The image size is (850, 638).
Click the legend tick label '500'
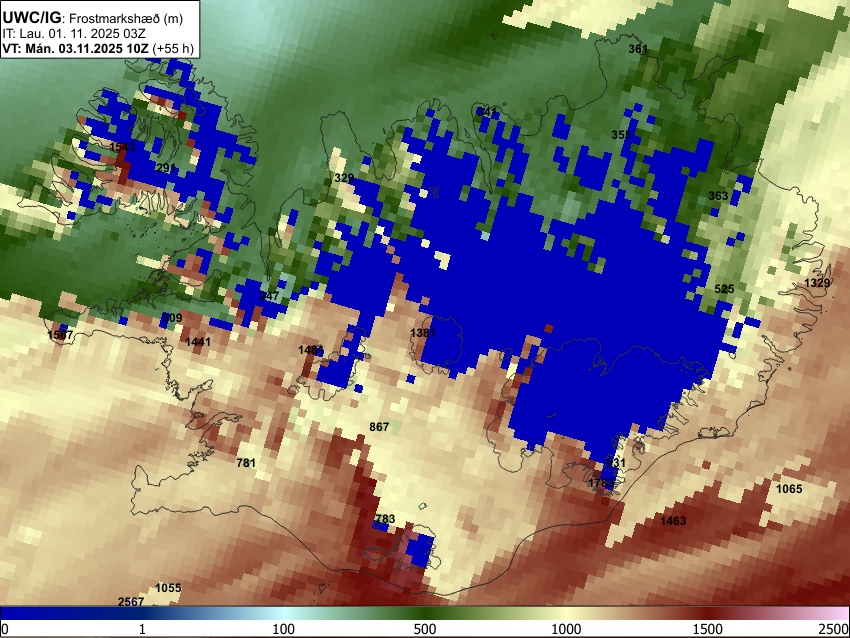425,629
